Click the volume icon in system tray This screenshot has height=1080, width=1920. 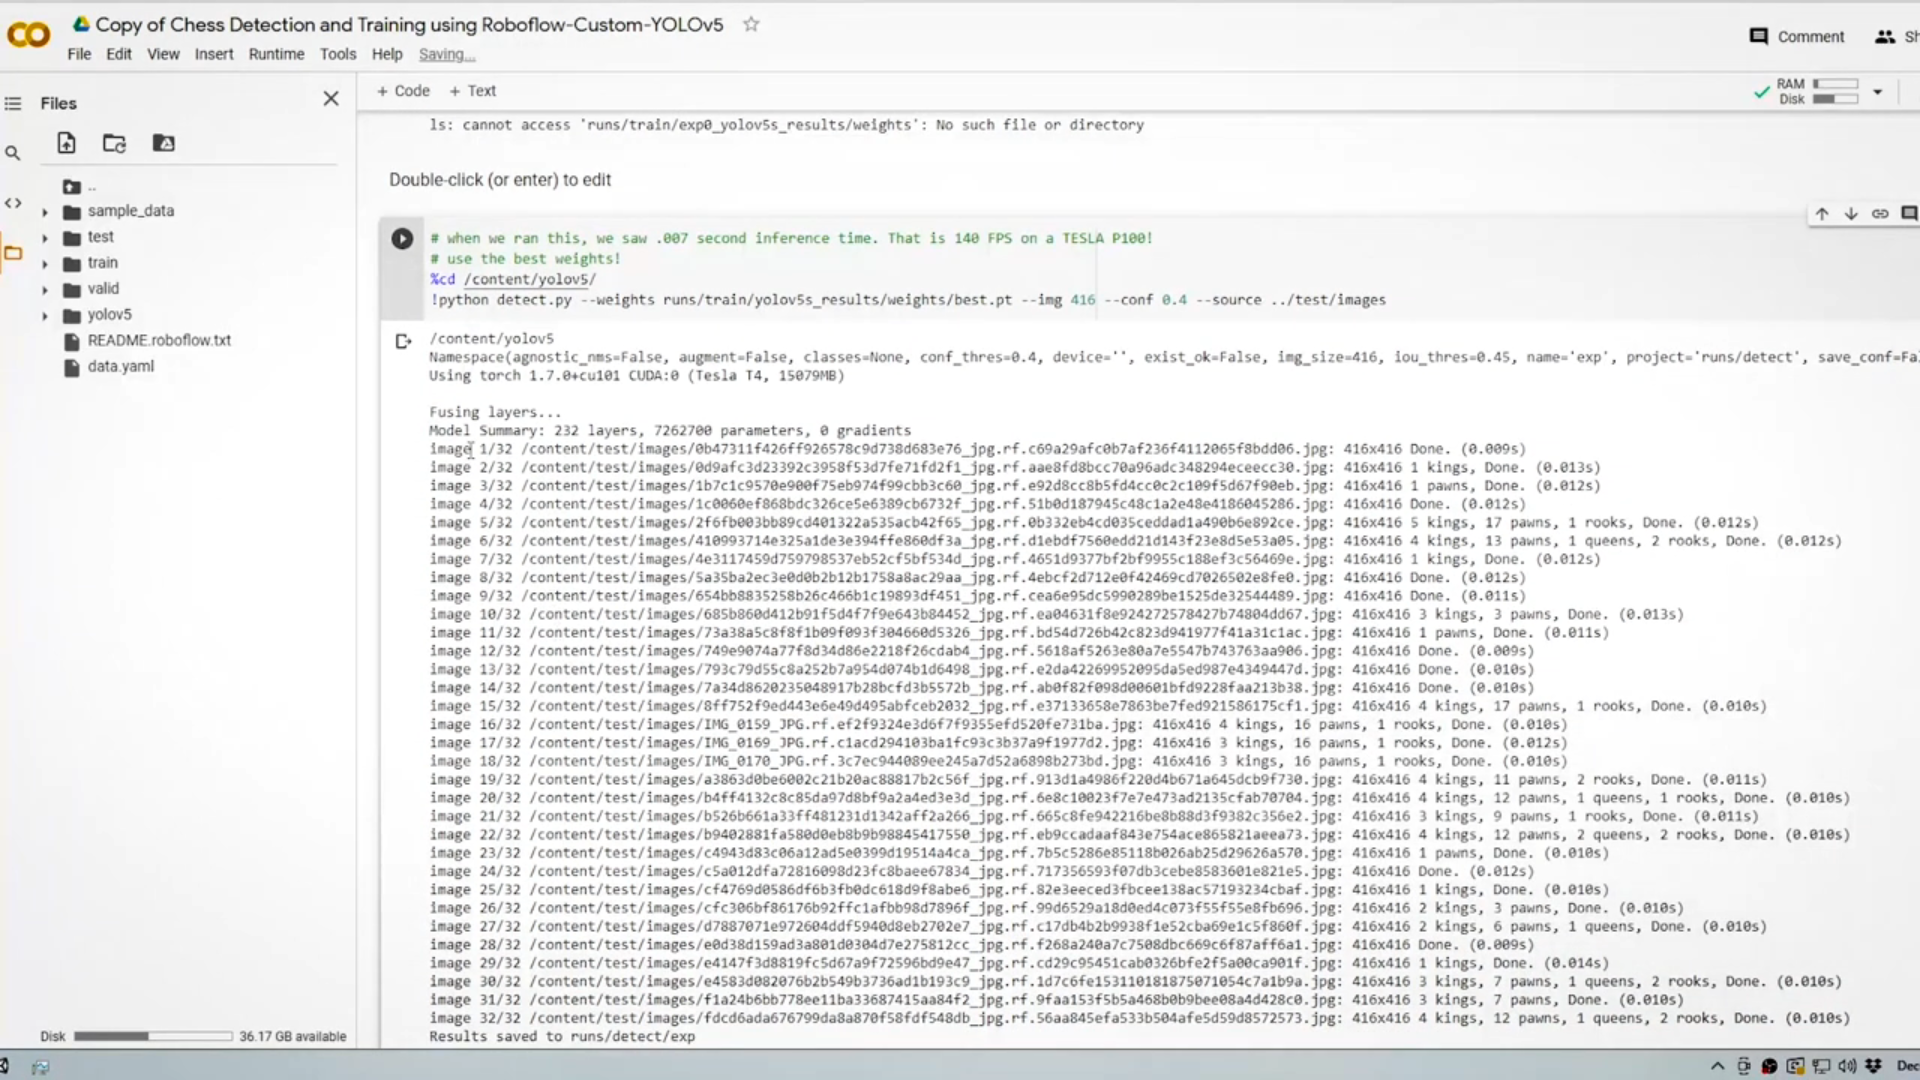click(x=1847, y=1066)
